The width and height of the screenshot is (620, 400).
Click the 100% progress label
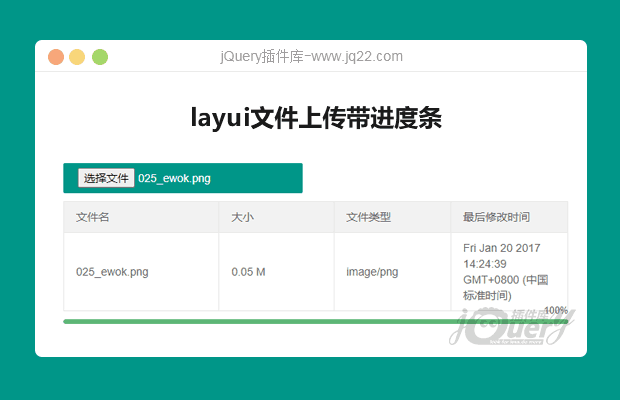pos(556,311)
